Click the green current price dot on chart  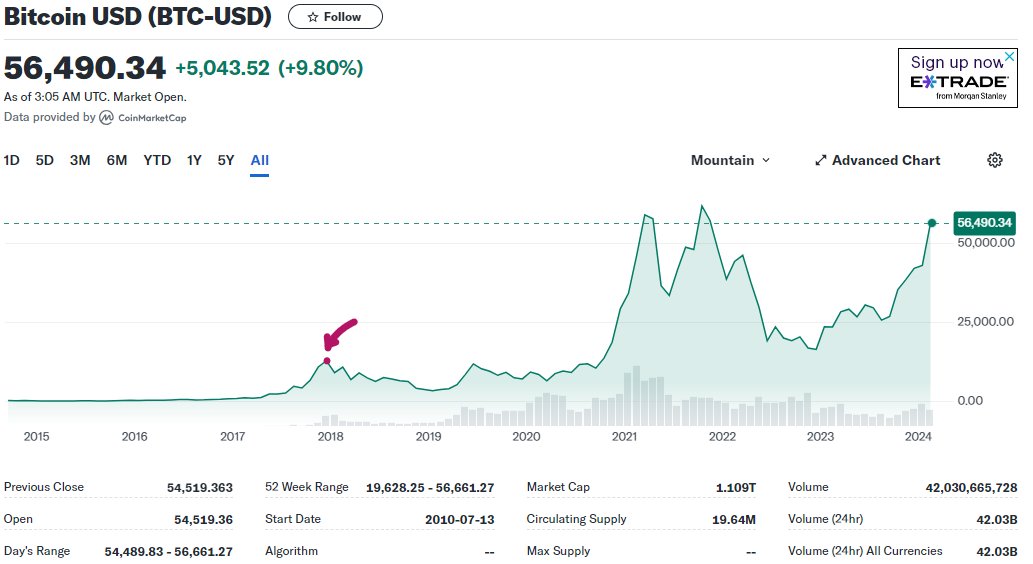tap(932, 223)
